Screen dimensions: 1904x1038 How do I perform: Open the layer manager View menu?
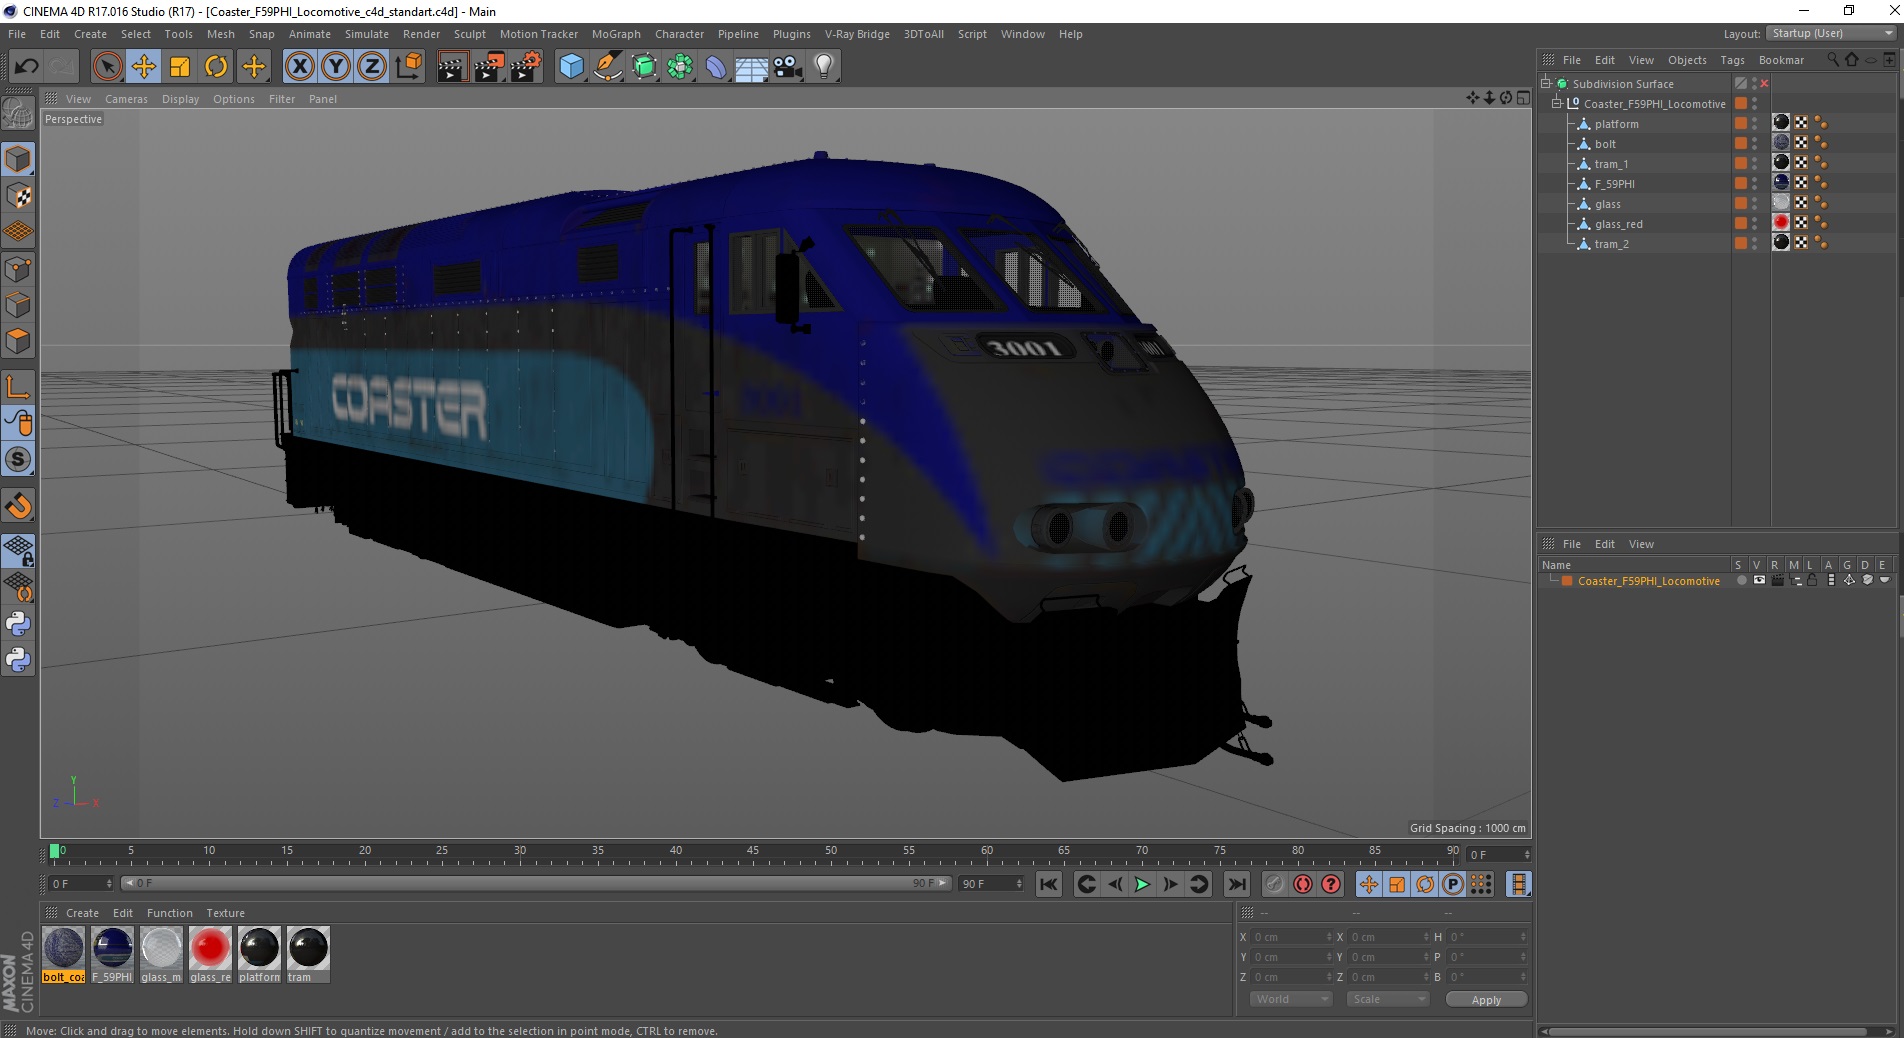point(1641,544)
